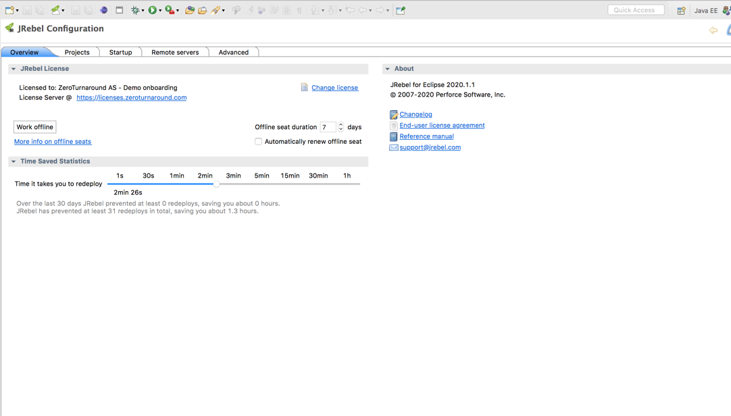This screenshot has width=731, height=416.
Task: Open the Run configurations dropdown arrow
Action: [x=160, y=10]
